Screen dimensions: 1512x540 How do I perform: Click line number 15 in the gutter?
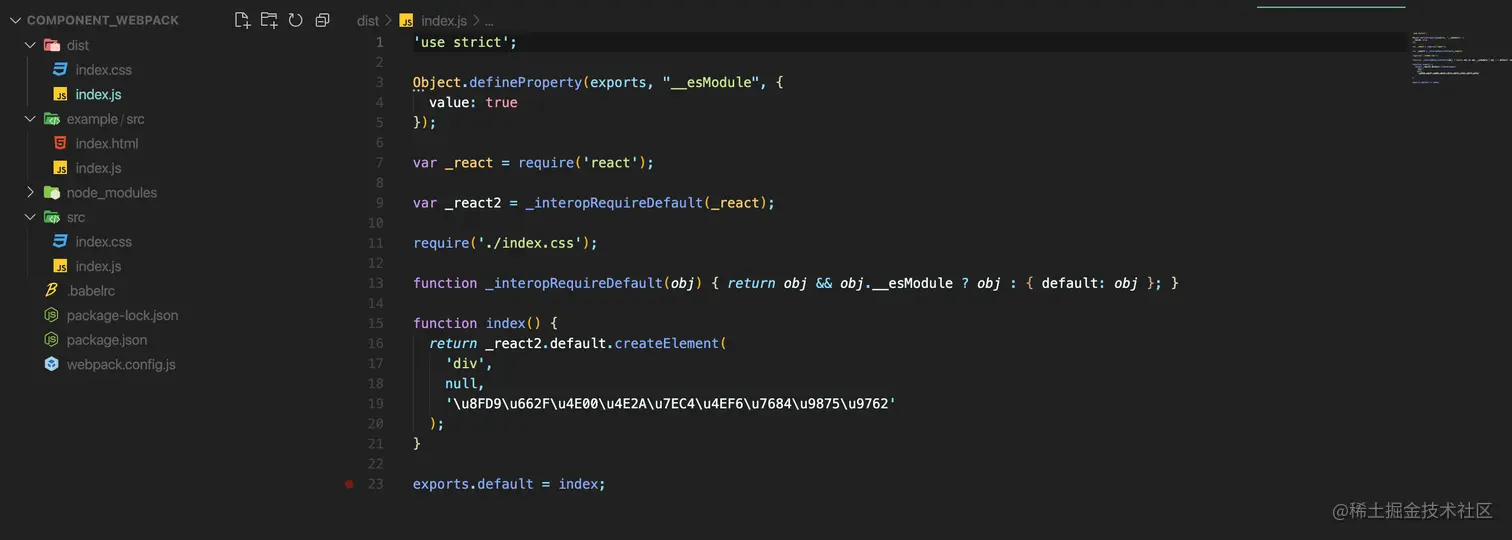pos(376,323)
